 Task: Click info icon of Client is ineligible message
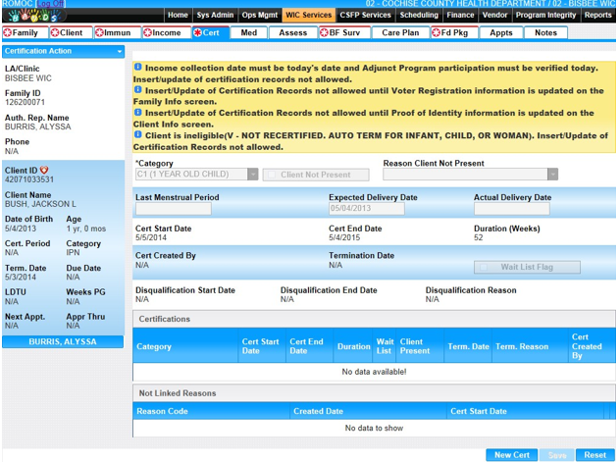pos(138,135)
